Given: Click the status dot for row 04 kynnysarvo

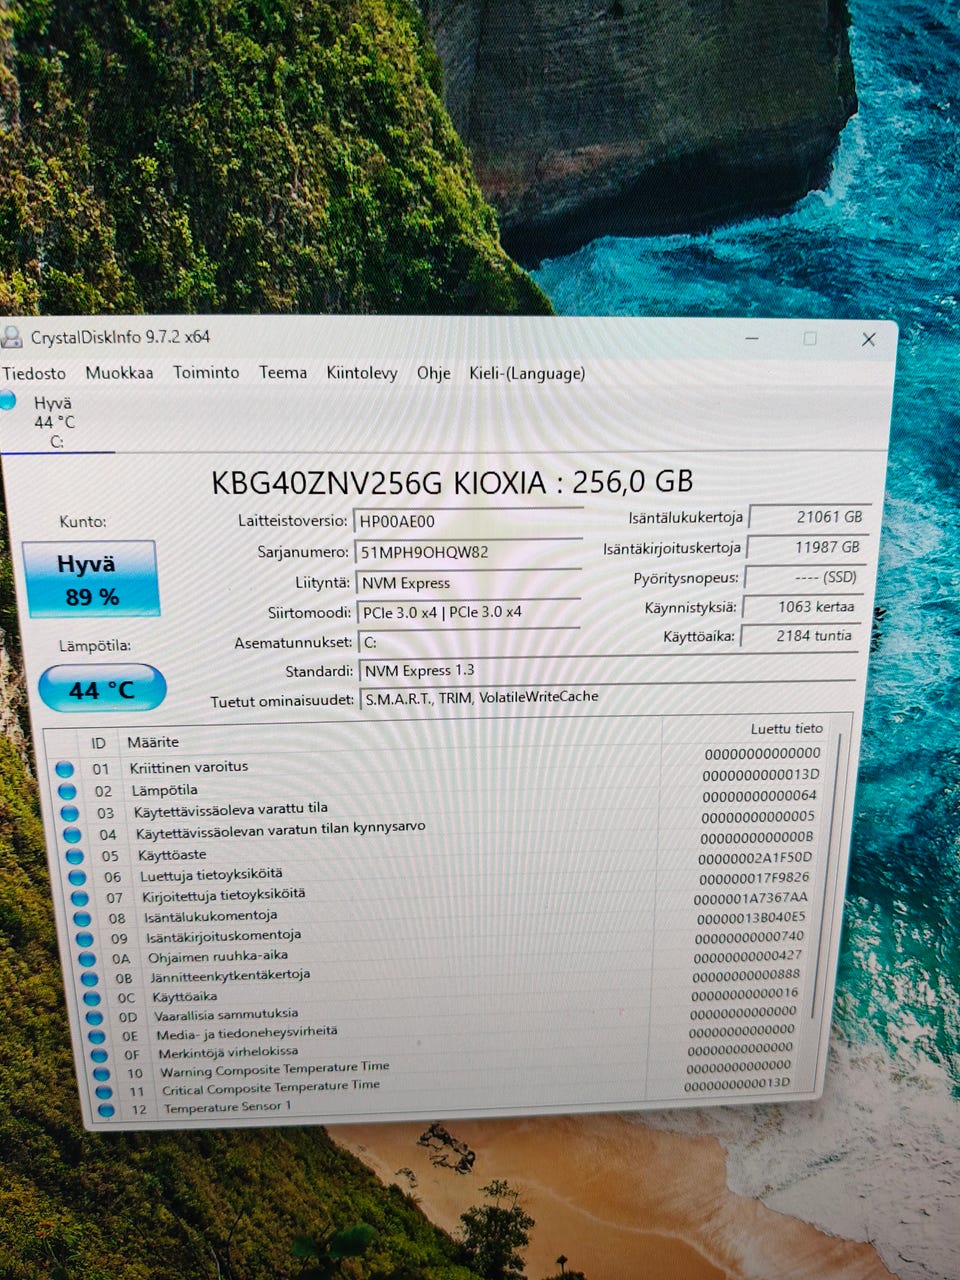Looking at the screenshot, I should point(72,834).
